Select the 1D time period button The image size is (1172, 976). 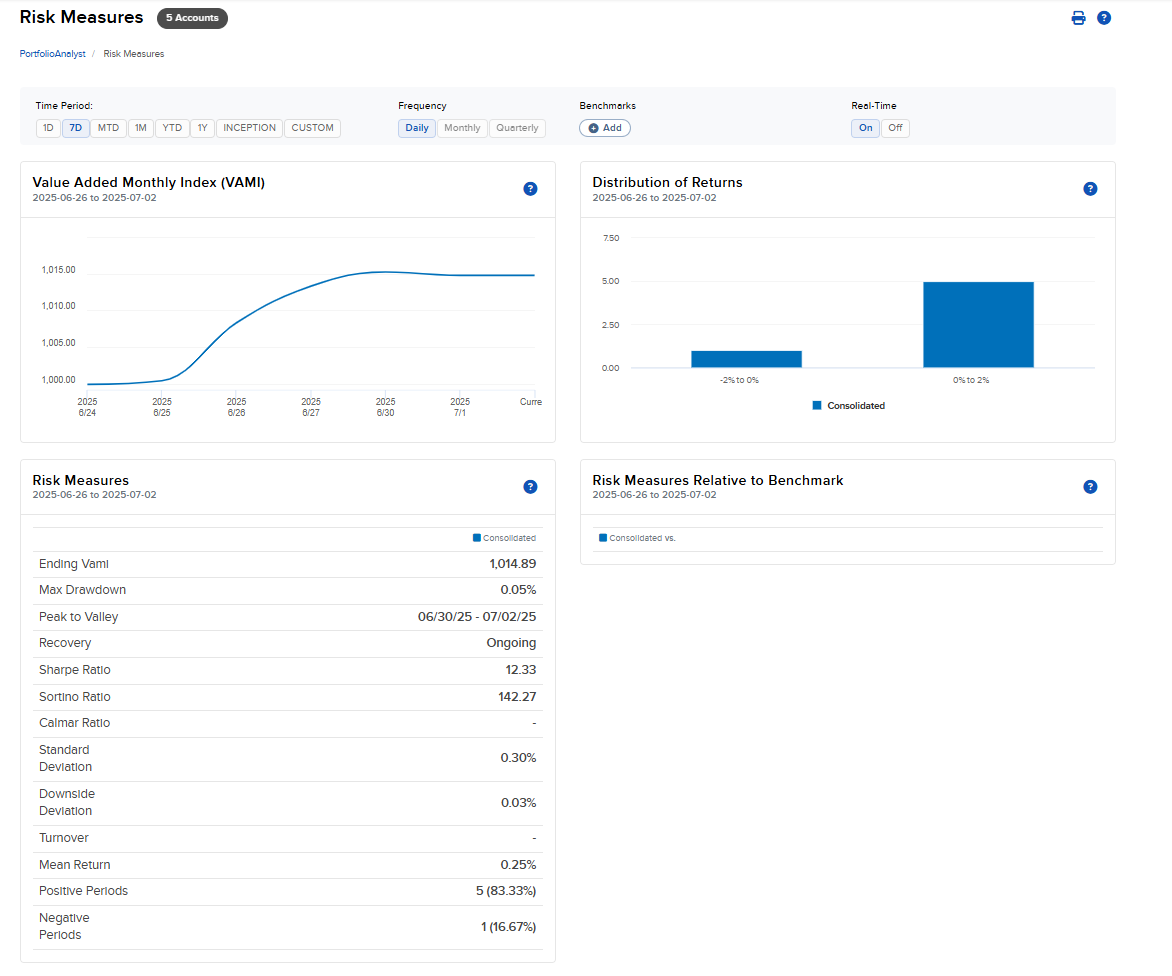click(47, 128)
